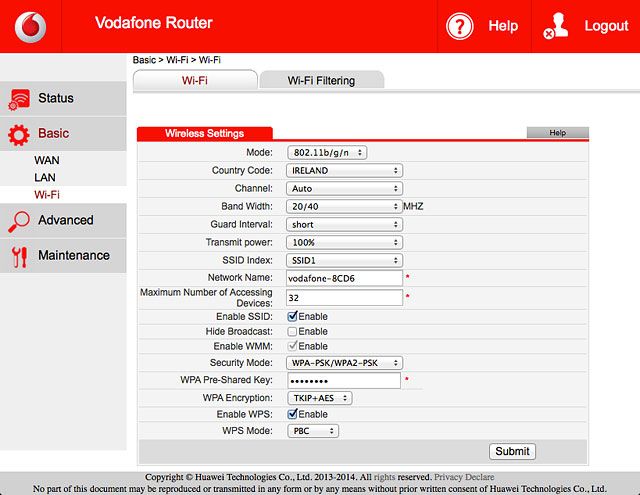640x495 pixels.
Task: Open the Transmit power dropdown
Action: pos(344,242)
